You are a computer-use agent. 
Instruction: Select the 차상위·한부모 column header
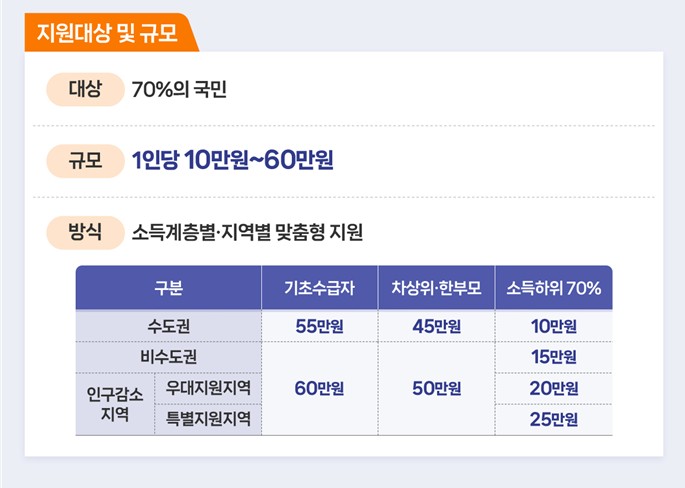click(436, 289)
